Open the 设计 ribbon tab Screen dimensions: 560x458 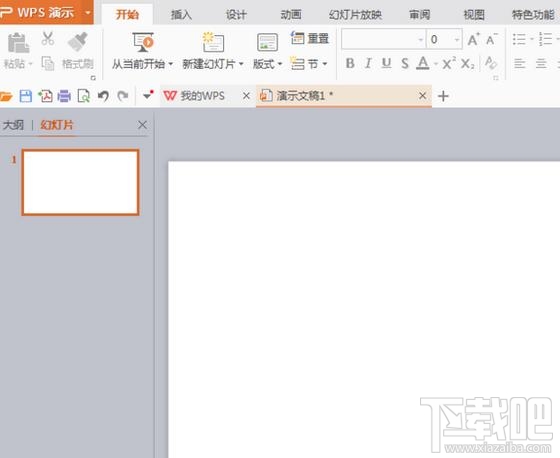236,15
